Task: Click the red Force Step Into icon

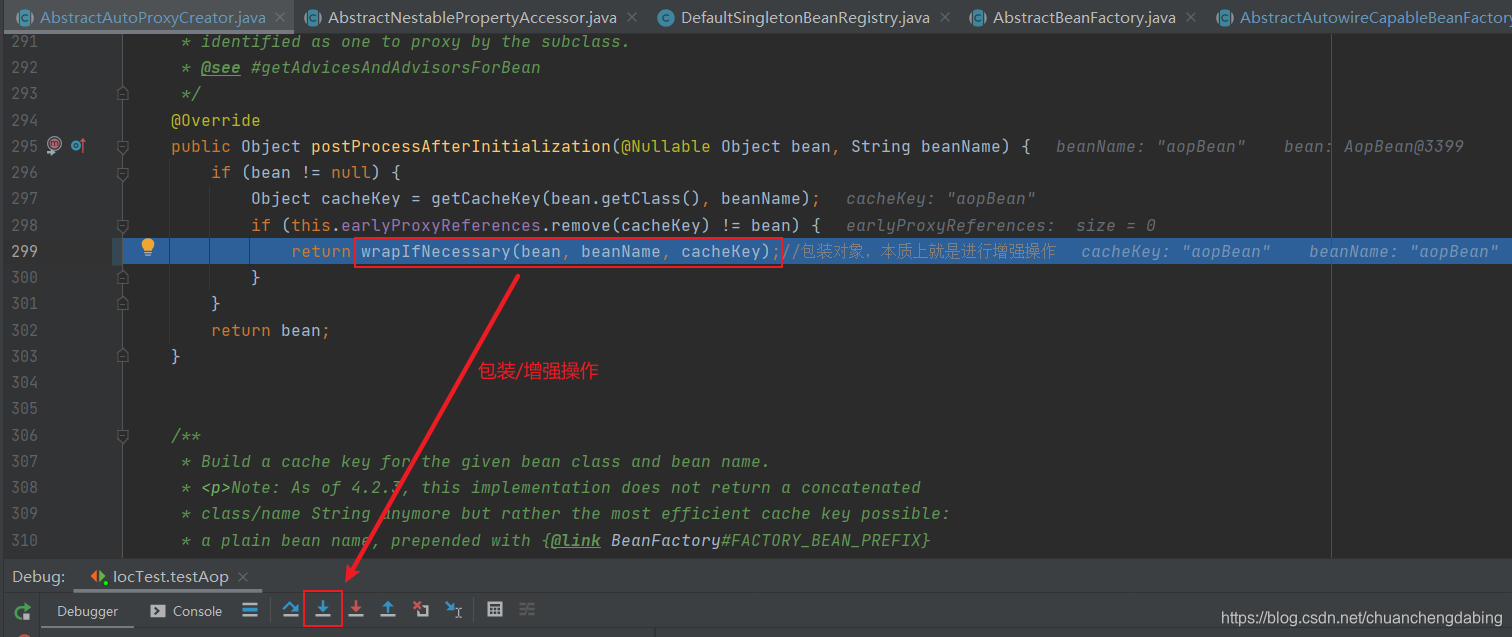Action: [x=355, y=609]
